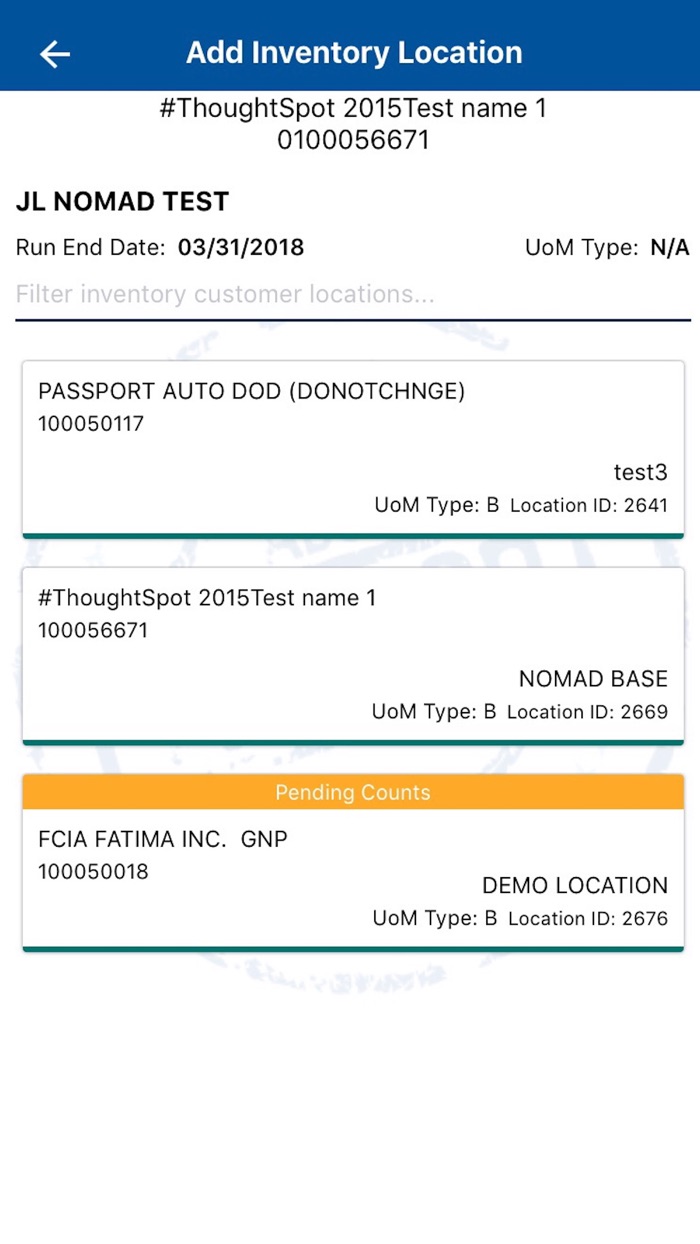Select account number 100050018 on FCIA card
700x1244 pixels.
click(93, 871)
